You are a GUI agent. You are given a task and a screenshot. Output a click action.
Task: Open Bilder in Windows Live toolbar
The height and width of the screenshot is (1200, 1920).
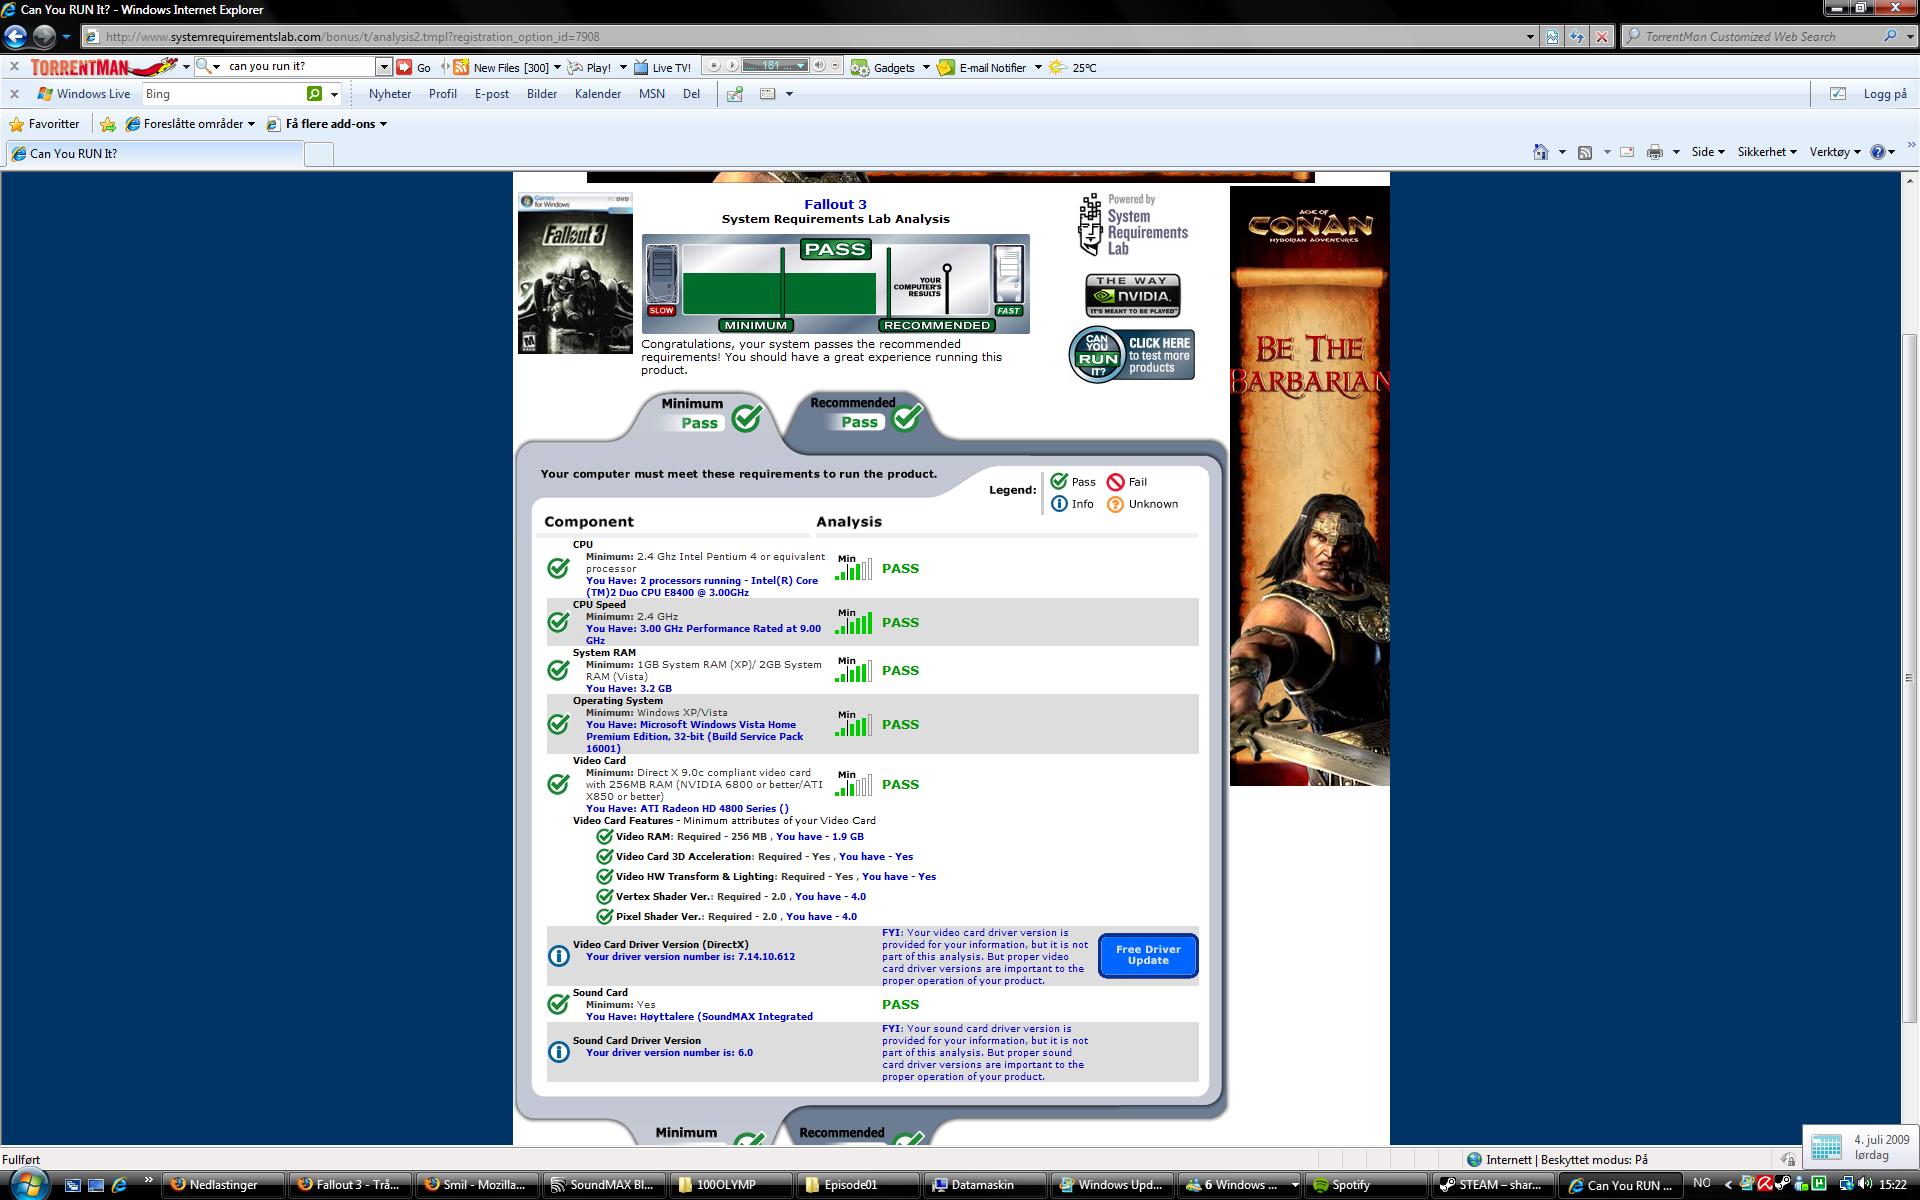[542, 93]
